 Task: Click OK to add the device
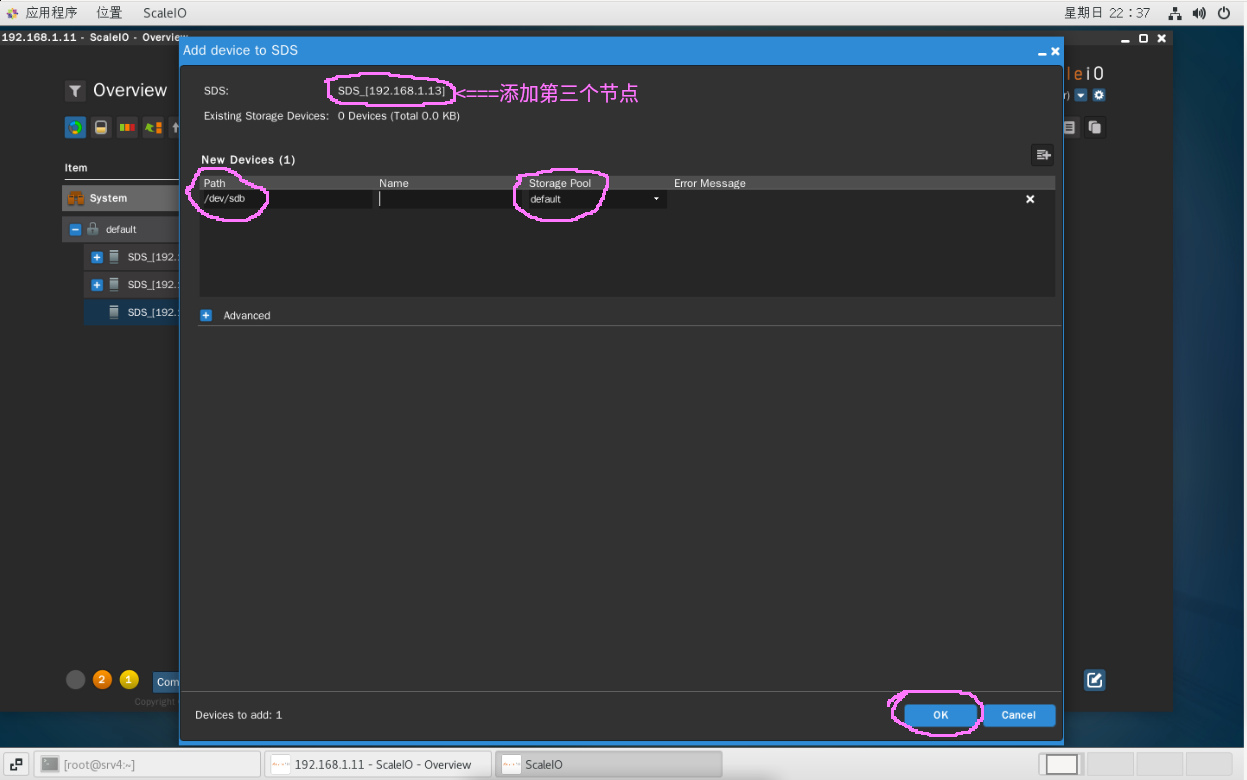pos(940,715)
